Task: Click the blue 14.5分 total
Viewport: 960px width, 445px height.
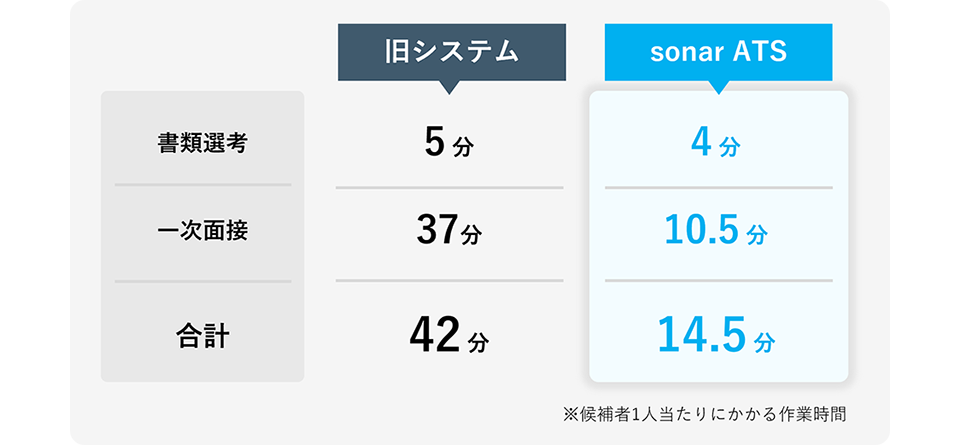Action: (716, 336)
